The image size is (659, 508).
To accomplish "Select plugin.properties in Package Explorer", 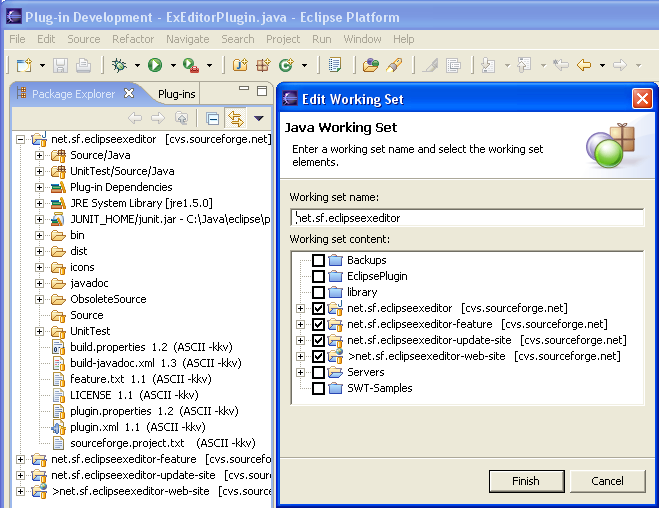I will (x=145, y=411).
